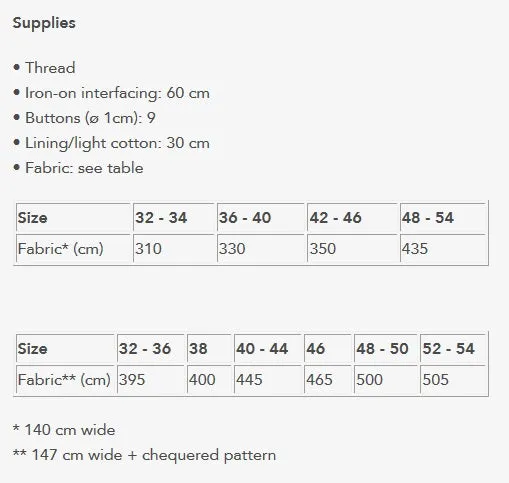
Task: Click the 52 - 54 size header
Action: (x=453, y=349)
